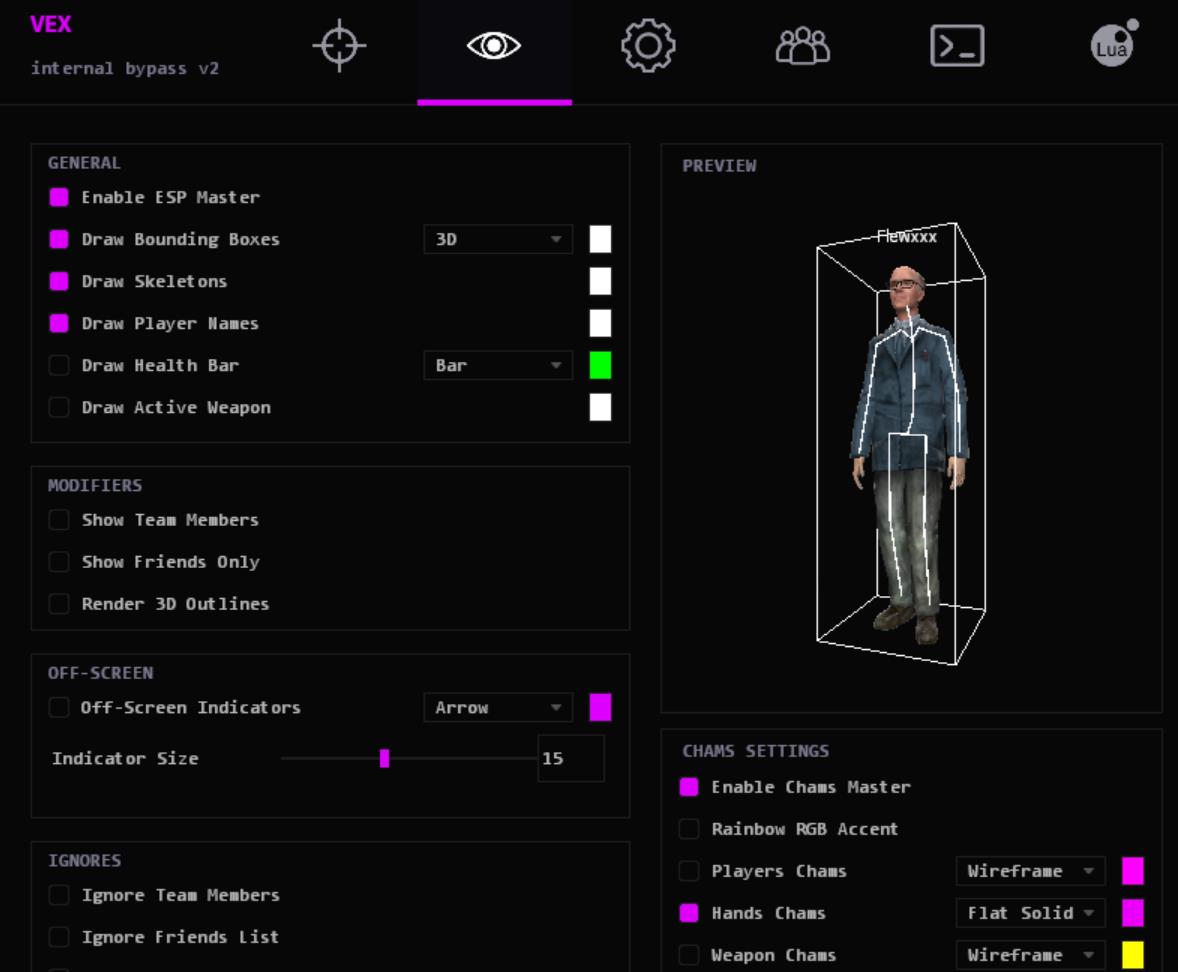Open the health Bar style dropdown
Image resolution: width=1178 pixels, height=972 pixels.
click(x=498, y=365)
